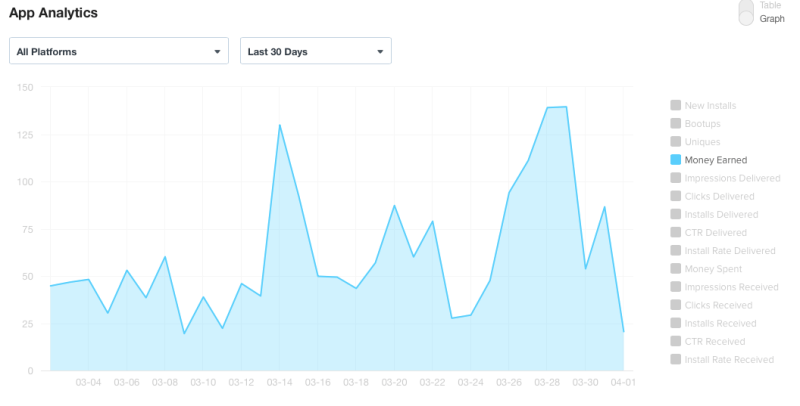Enable the New Installs series checkbox
This screenshot has height=406, width=800.
(676, 105)
